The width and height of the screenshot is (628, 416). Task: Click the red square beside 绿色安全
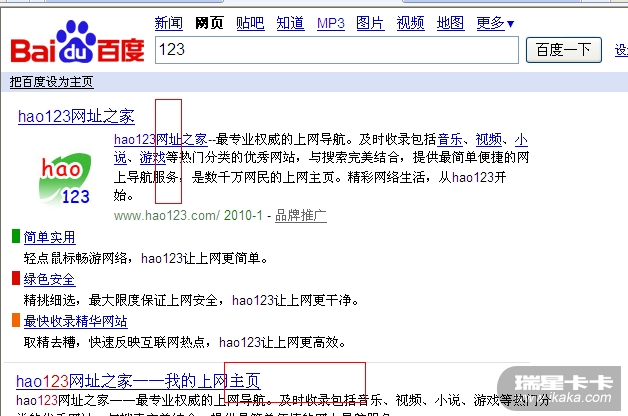tap(16, 278)
